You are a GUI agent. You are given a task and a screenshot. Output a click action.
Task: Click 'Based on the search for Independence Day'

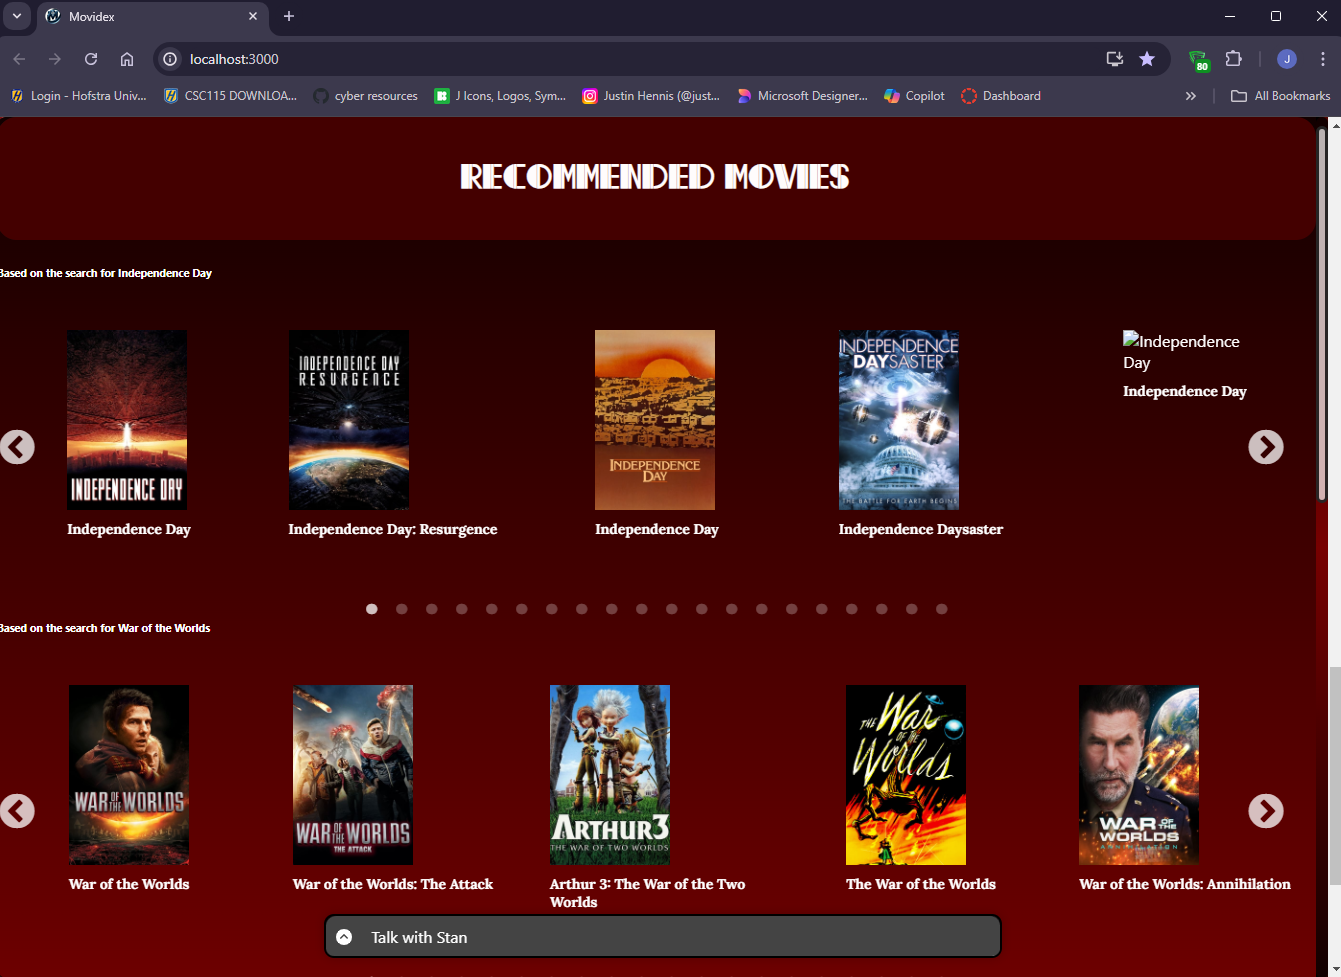click(x=106, y=273)
